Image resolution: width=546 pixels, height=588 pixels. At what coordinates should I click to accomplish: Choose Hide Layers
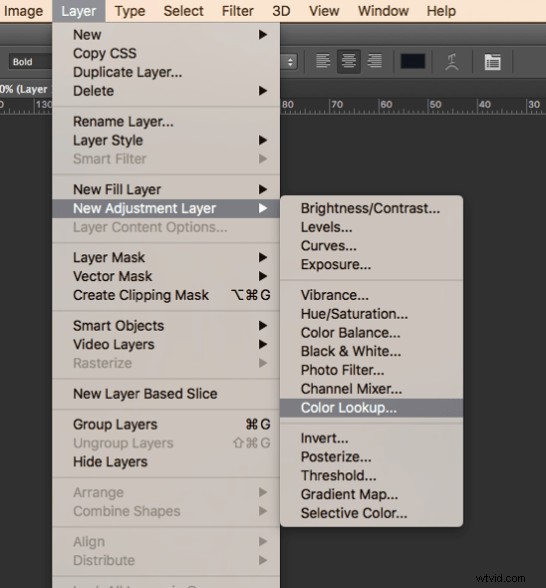point(166,462)
